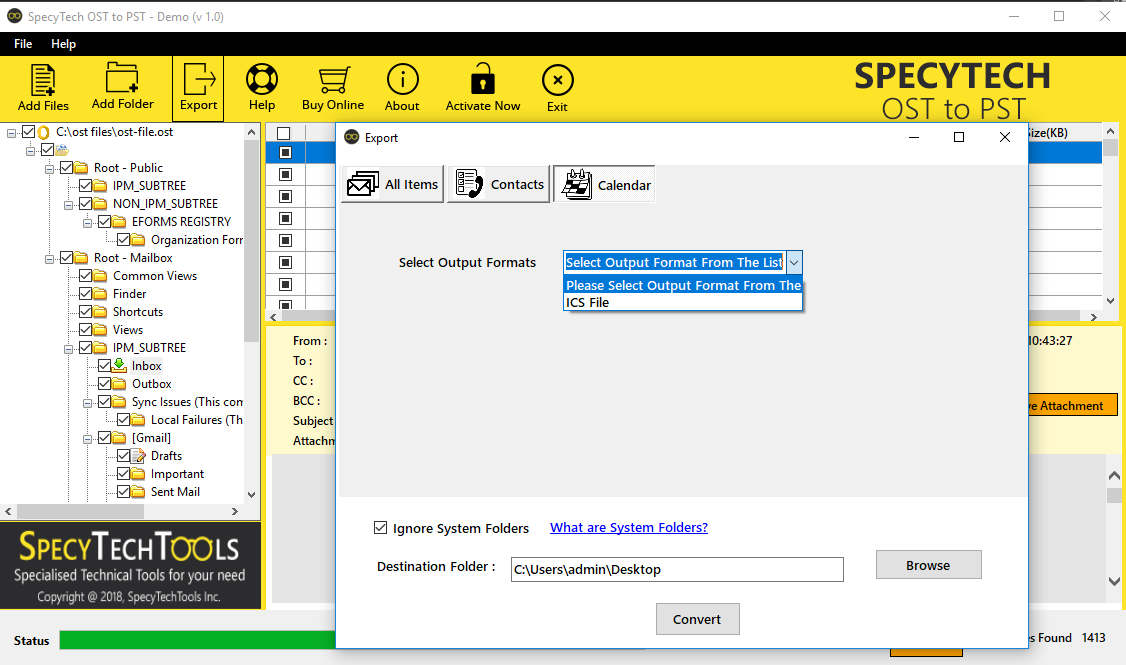The height and width of the screenshot is (665, 1126).
Task: Click the Sent Mail folder icon
Action: pos(139,492)
